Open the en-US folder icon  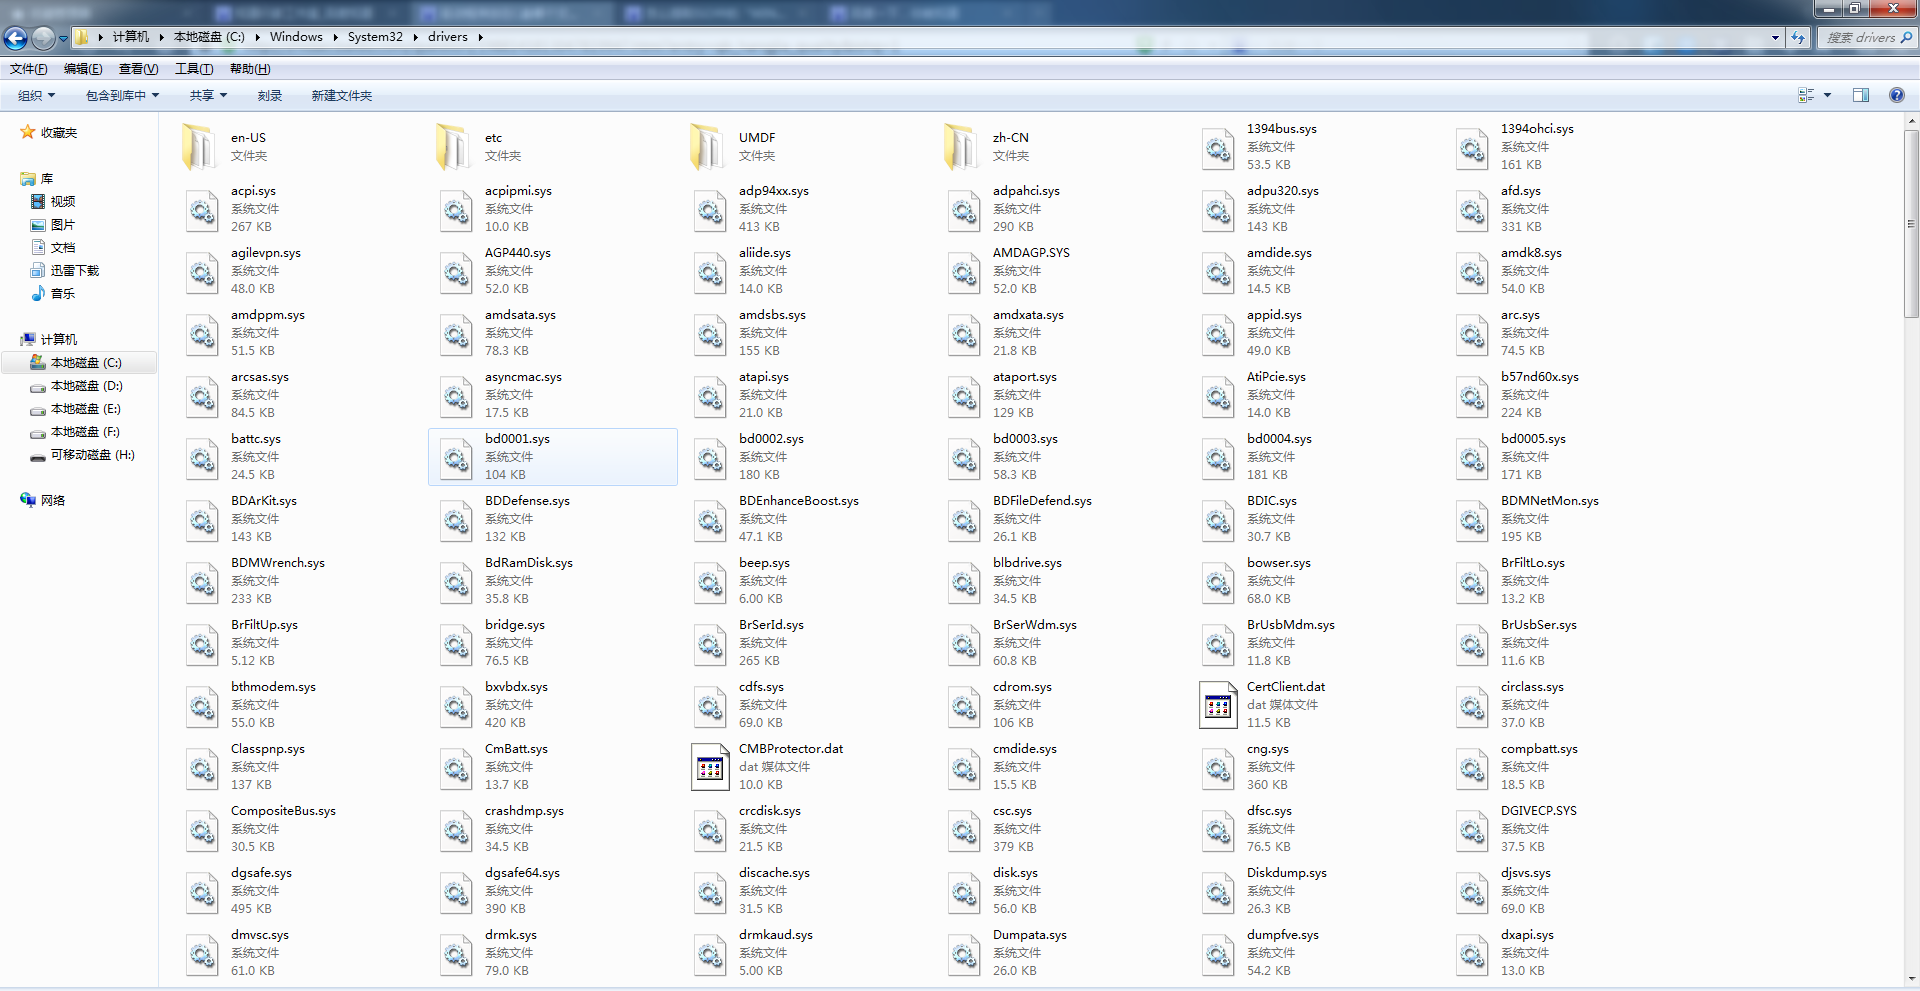coord(199,147)
